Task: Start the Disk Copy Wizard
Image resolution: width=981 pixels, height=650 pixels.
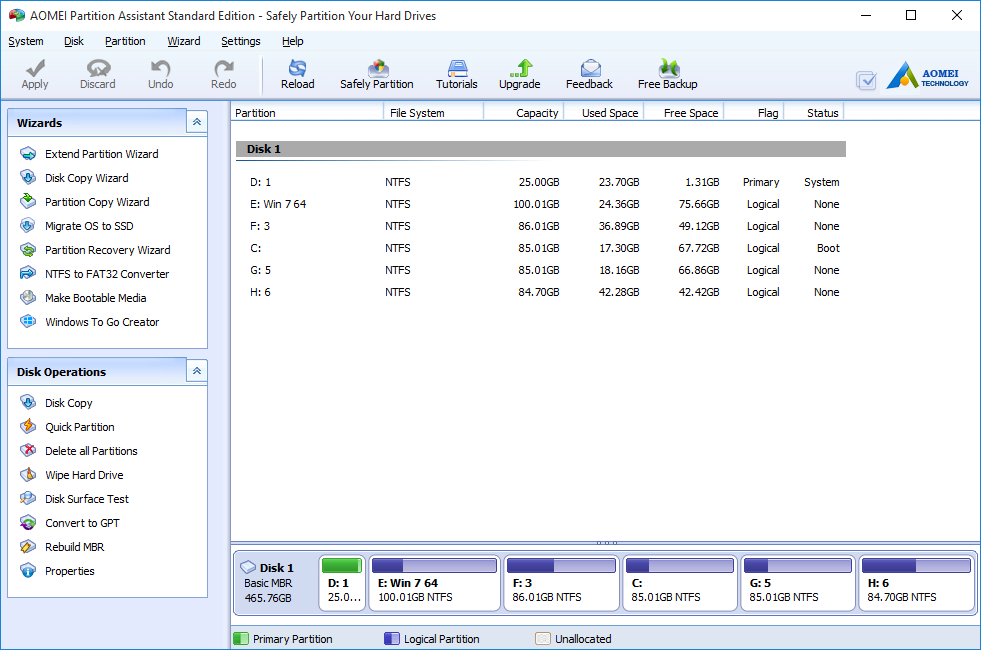Action: [86, 178]
